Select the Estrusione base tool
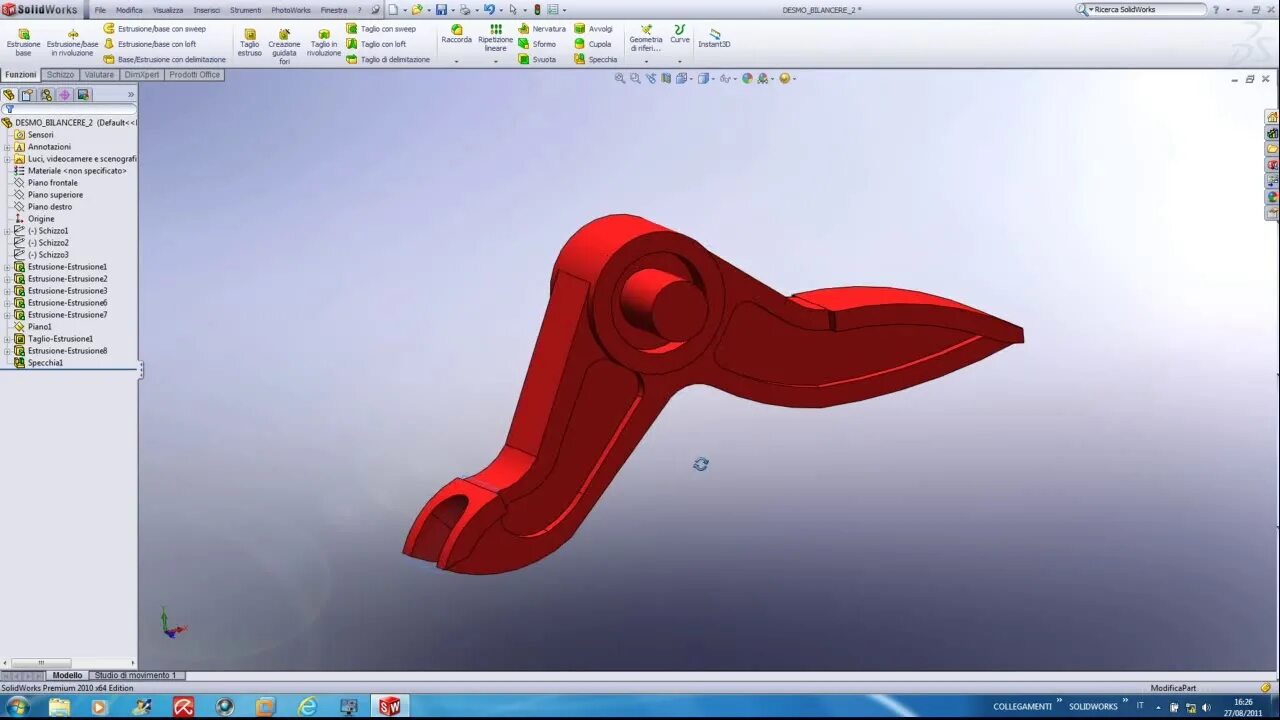1280x720 pixels. click(x=24, y=42)
